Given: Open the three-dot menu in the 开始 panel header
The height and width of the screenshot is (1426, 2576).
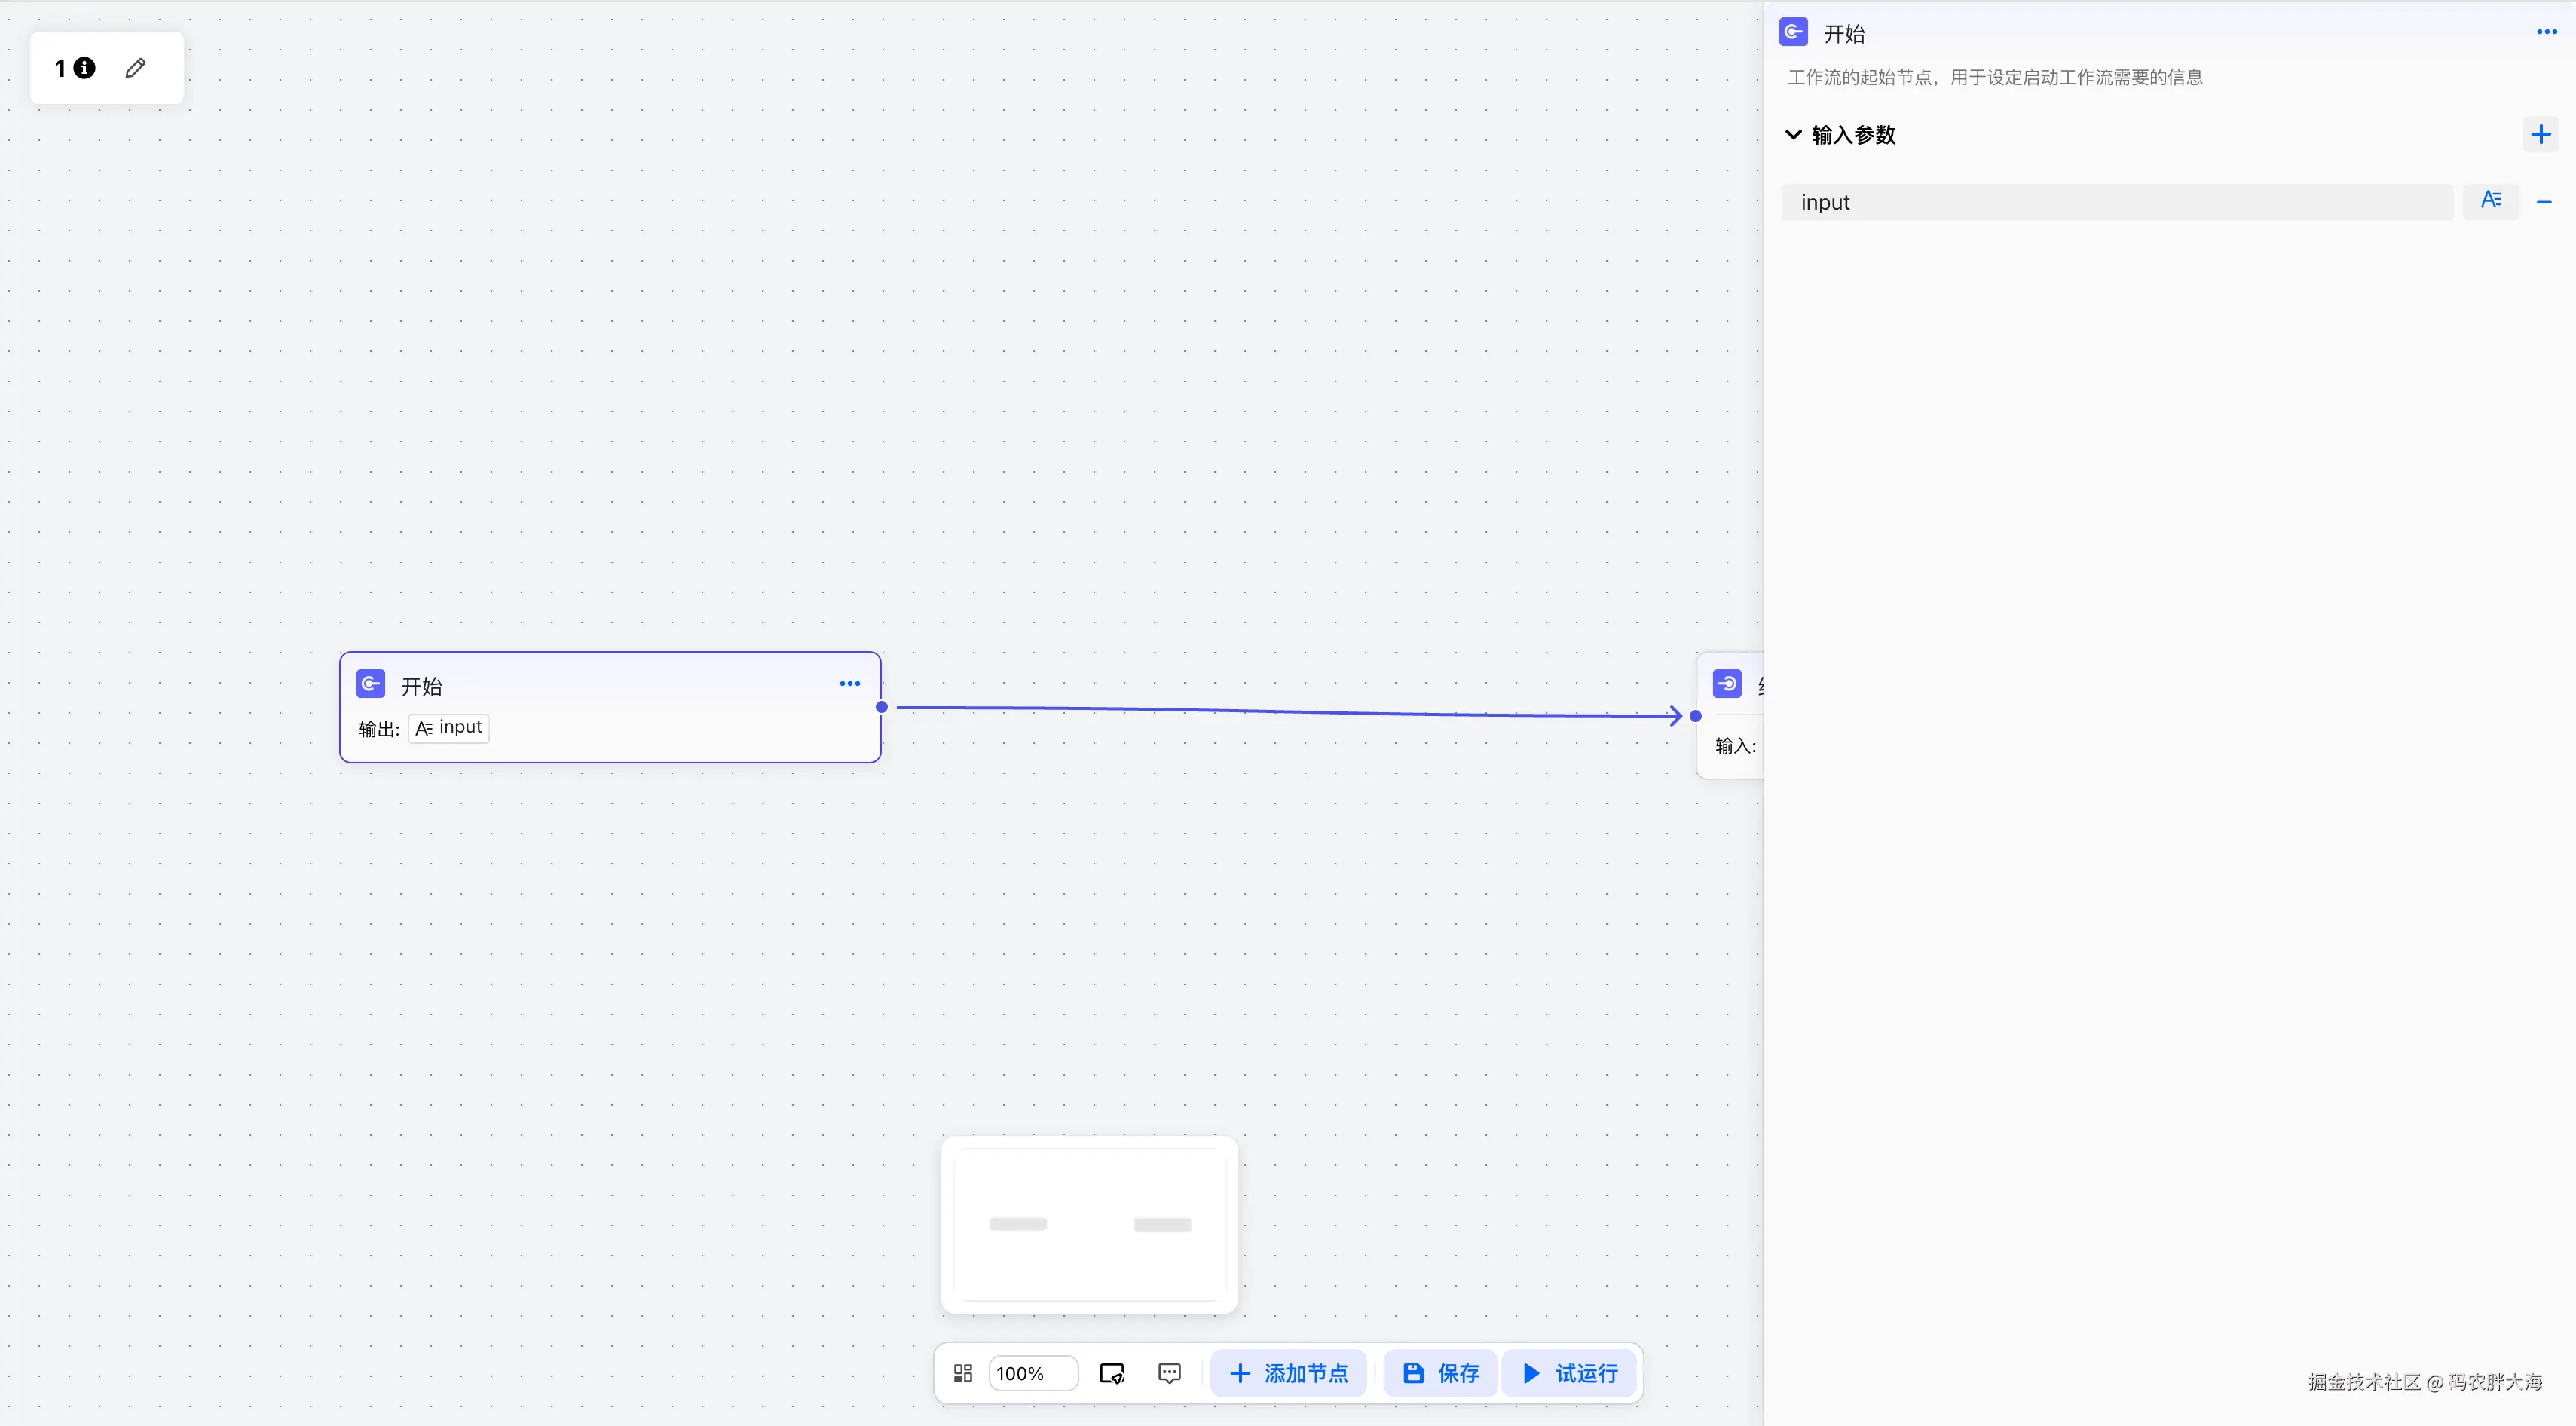Looking at the screenshot, I should 2546,33.
